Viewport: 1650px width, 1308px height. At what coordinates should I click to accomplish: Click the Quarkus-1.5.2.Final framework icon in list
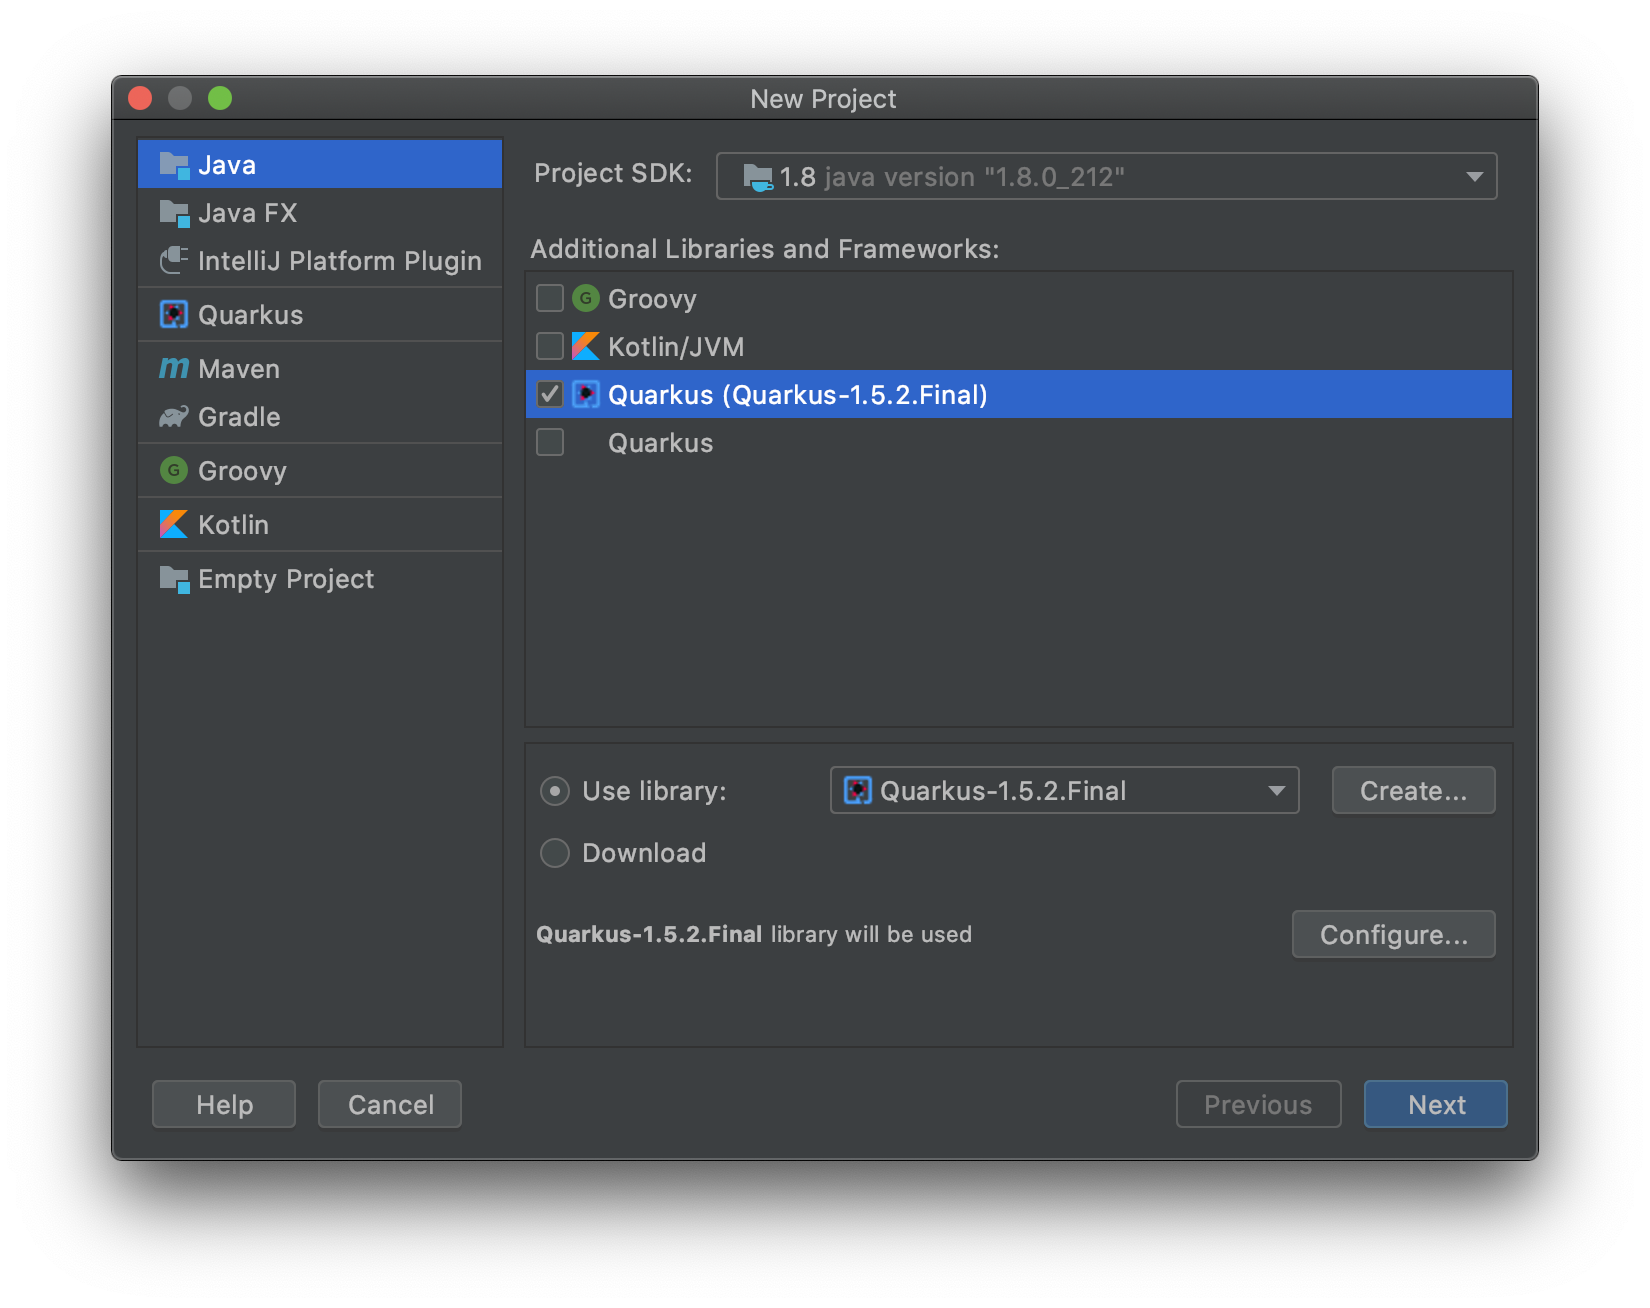[586, 395]
